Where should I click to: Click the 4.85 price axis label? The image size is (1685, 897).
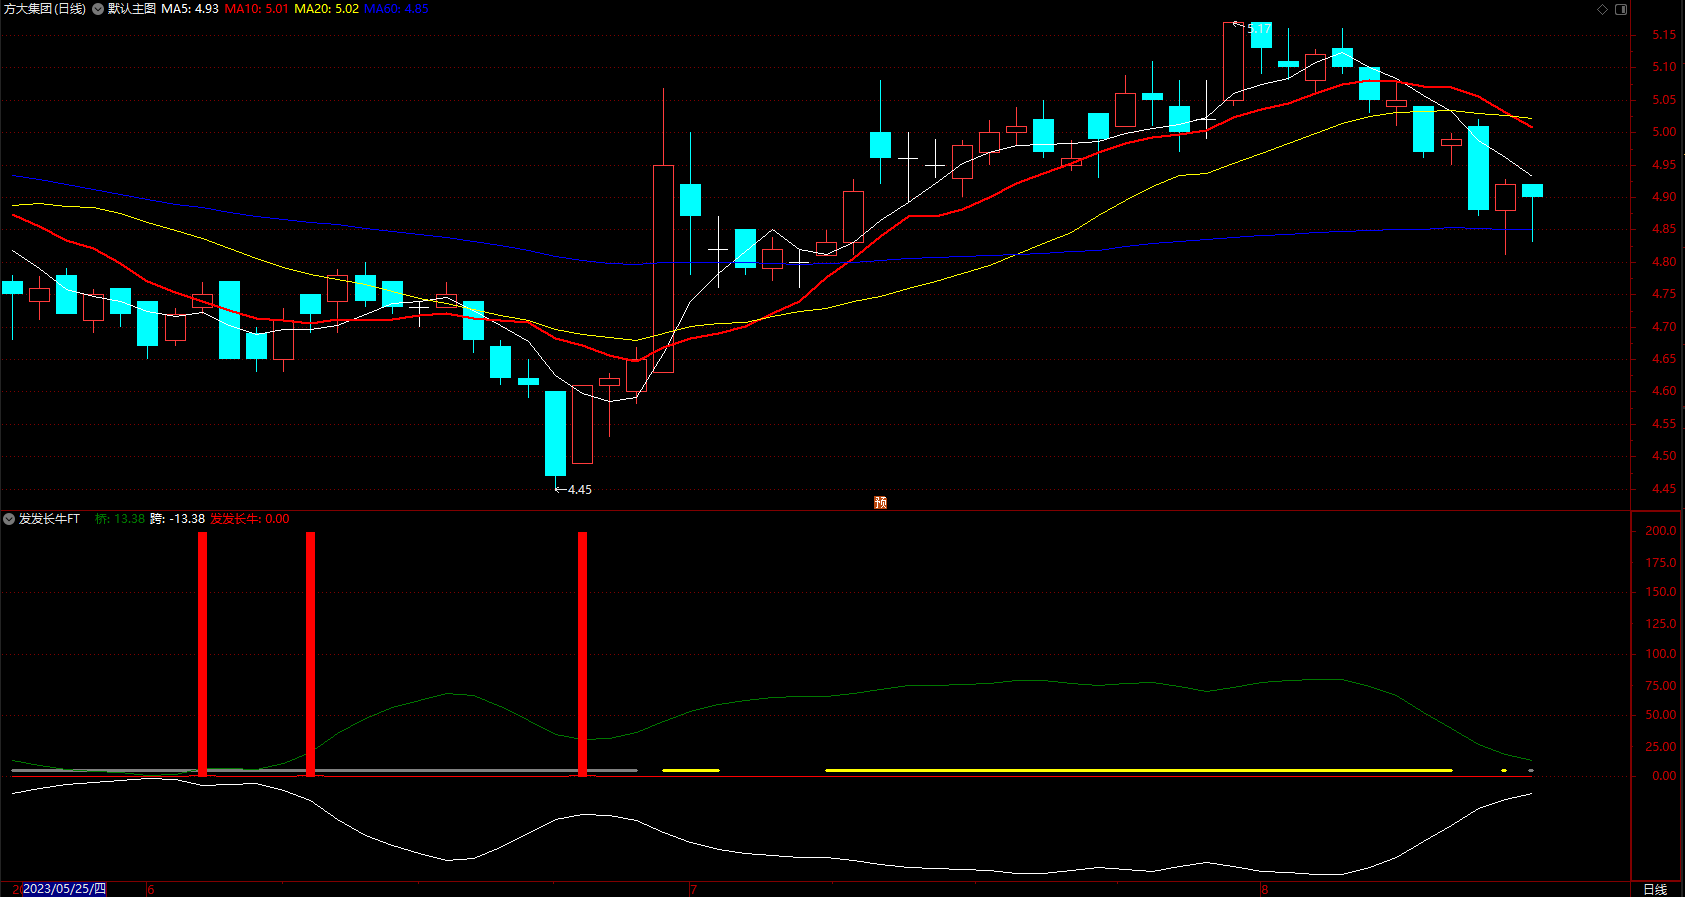[1664, 229]
